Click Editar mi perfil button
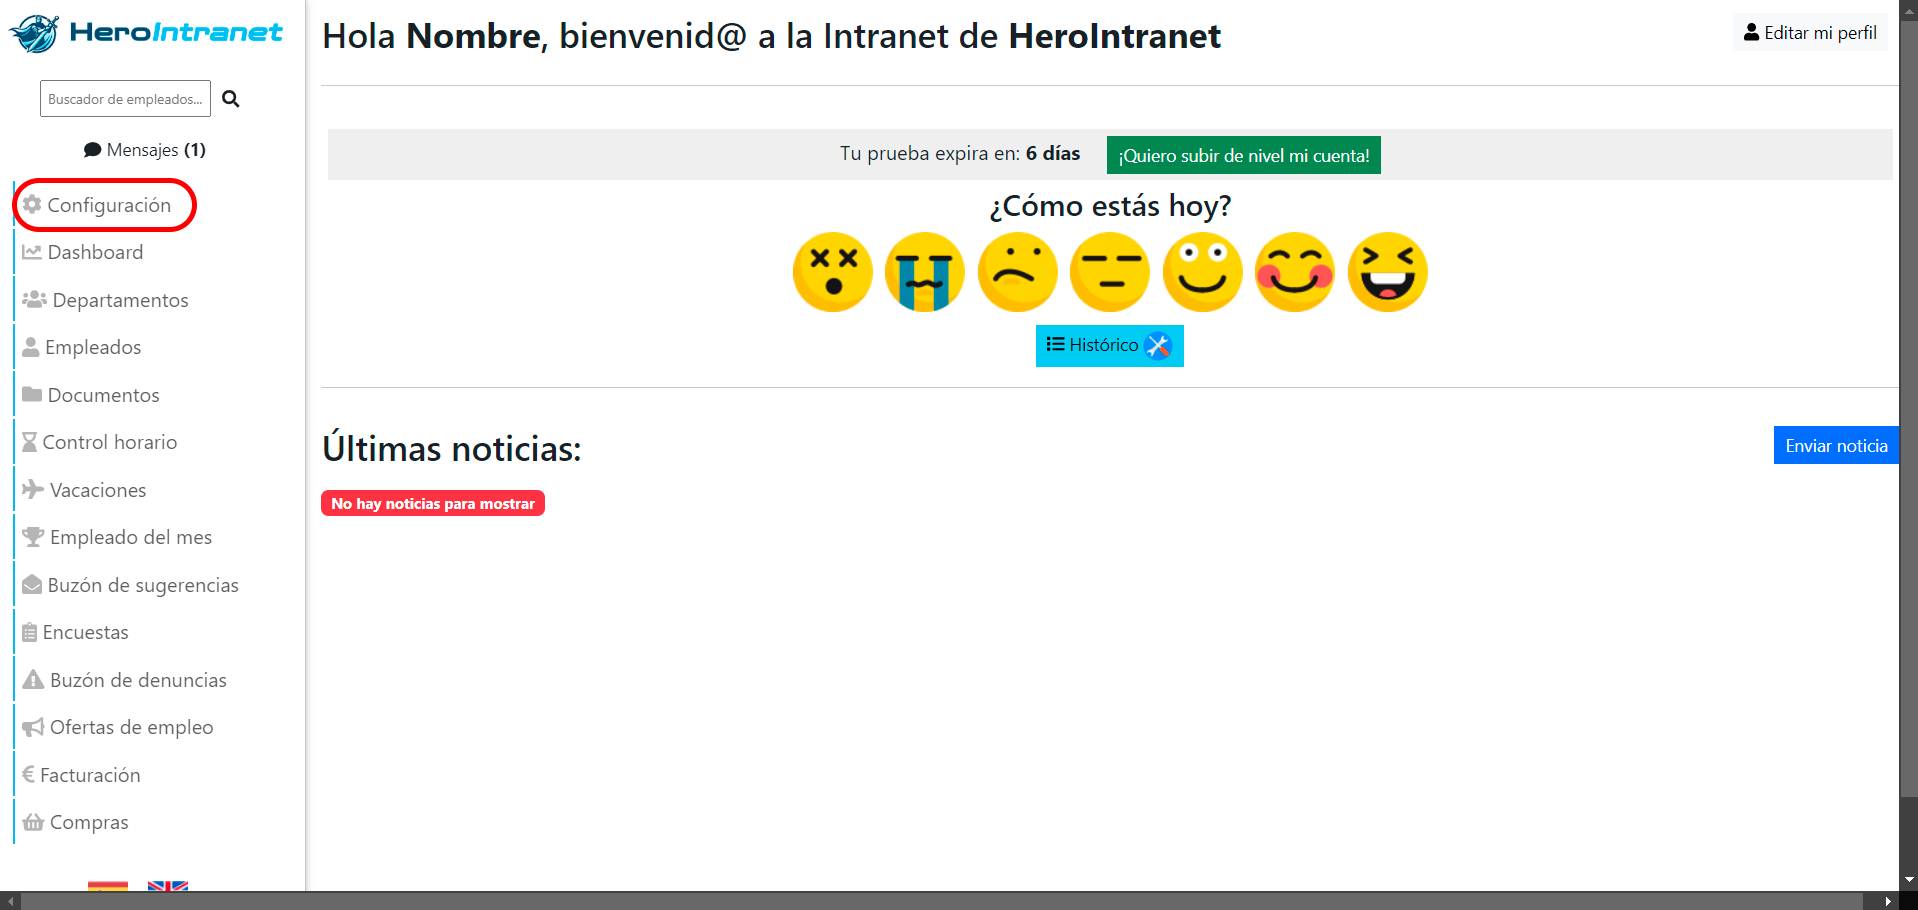 point(1810,33)
